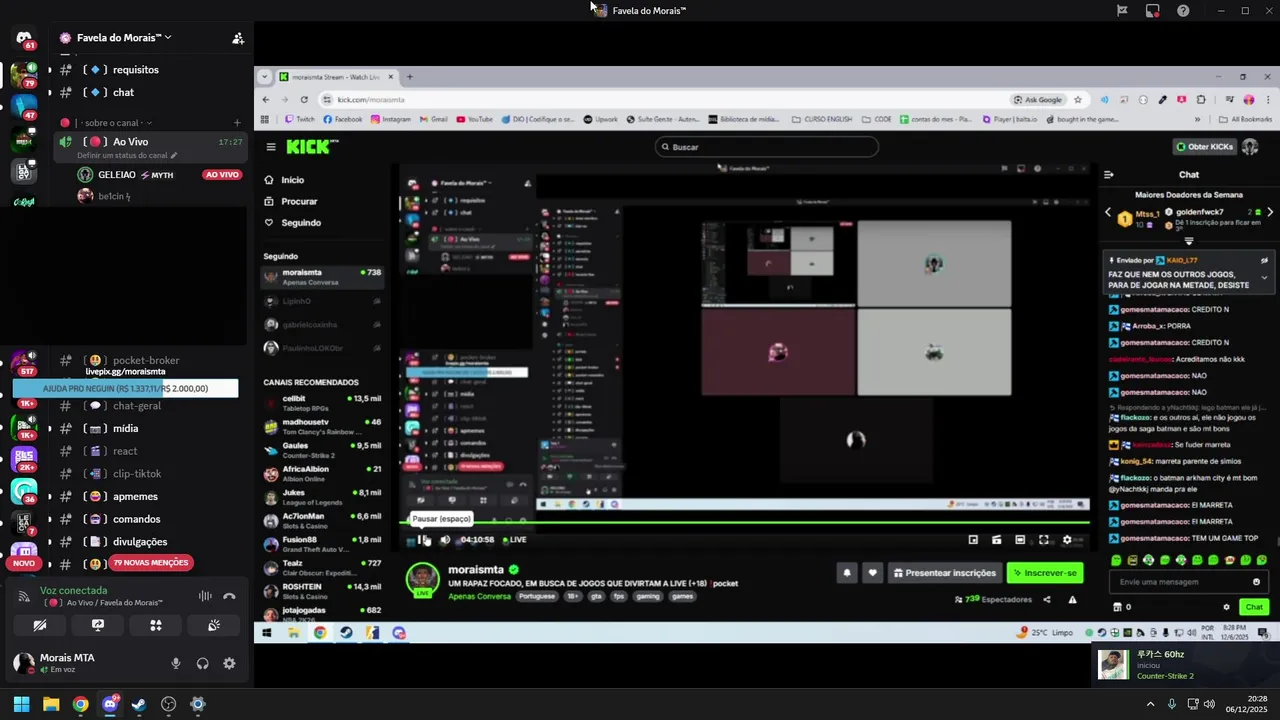Open the Chrome three-dot menu

pyautogui.click(x=1267, y=99)
